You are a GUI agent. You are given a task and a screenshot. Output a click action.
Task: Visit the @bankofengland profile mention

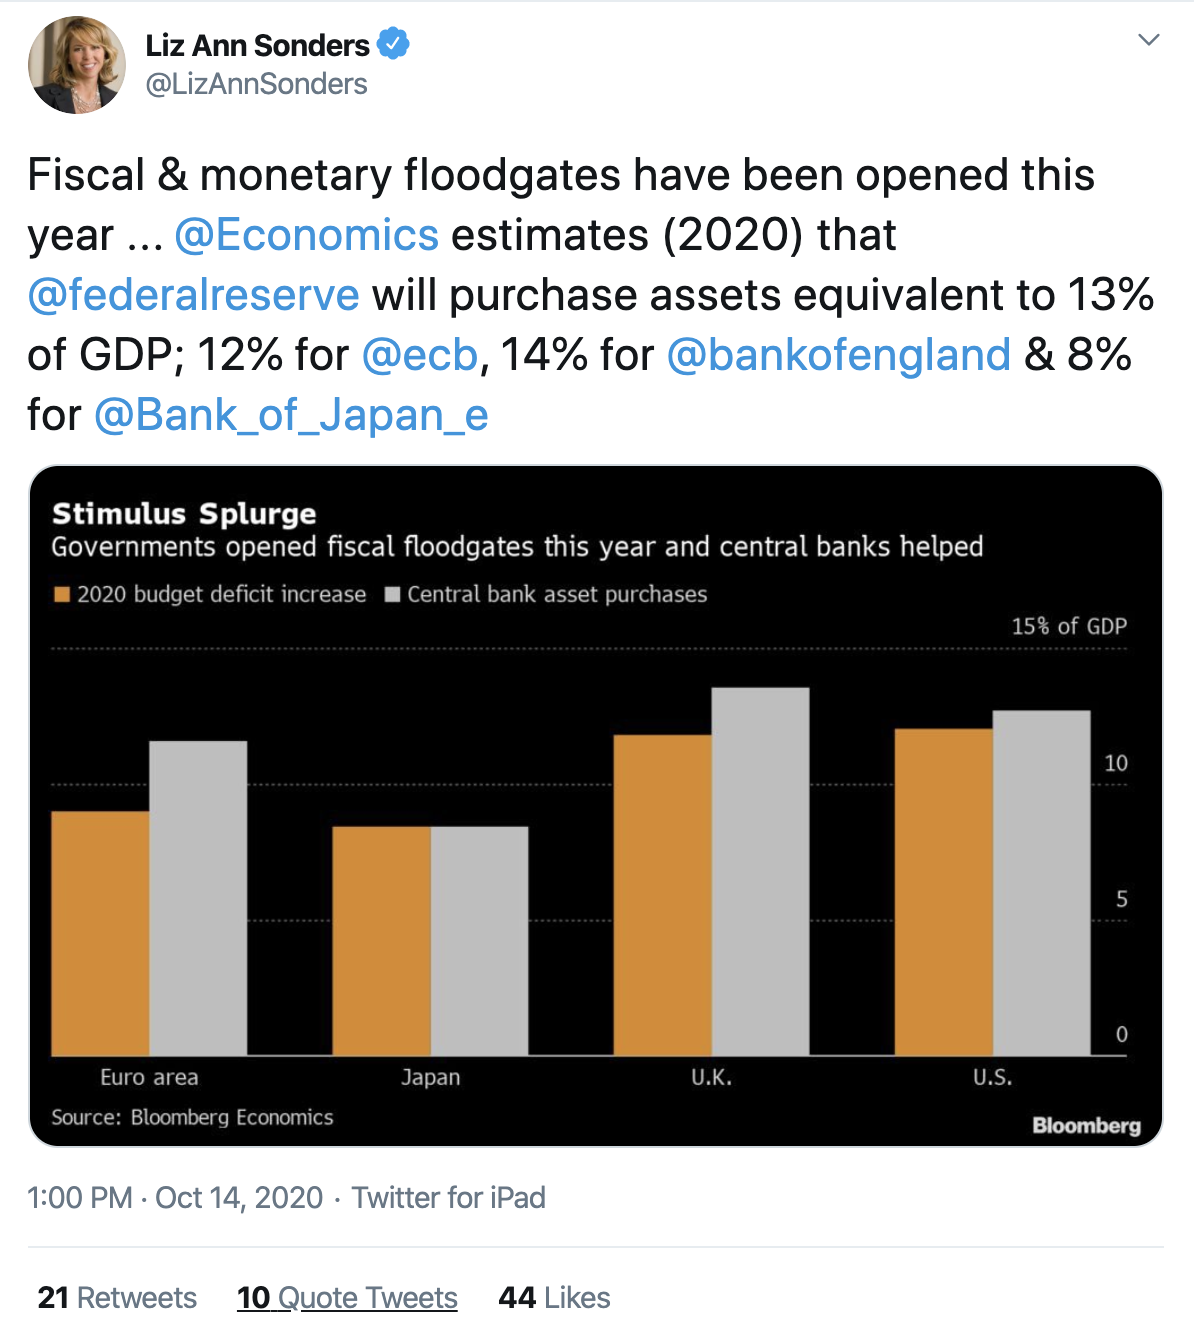(x=838, y=355)
